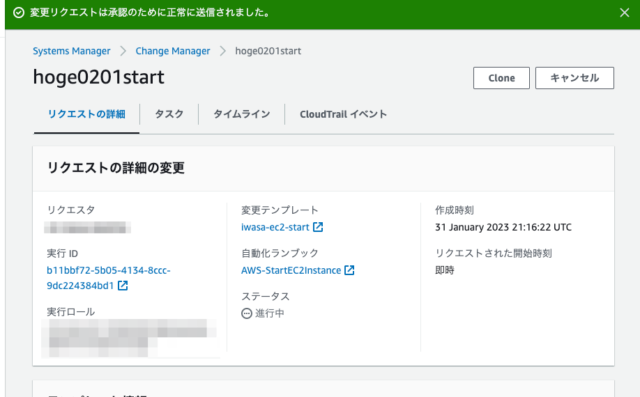The width and height of the screenshot is (640, 397).
Task: Click breadcrumb chevron after Systems Manager
Action: point(123,51)
